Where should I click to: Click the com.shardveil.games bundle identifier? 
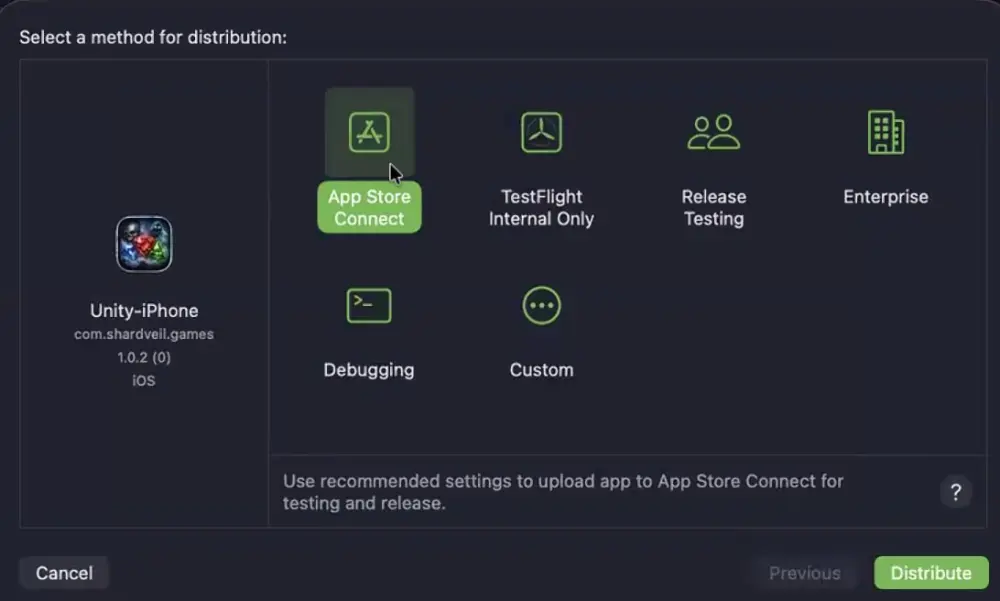coord(144,334)
